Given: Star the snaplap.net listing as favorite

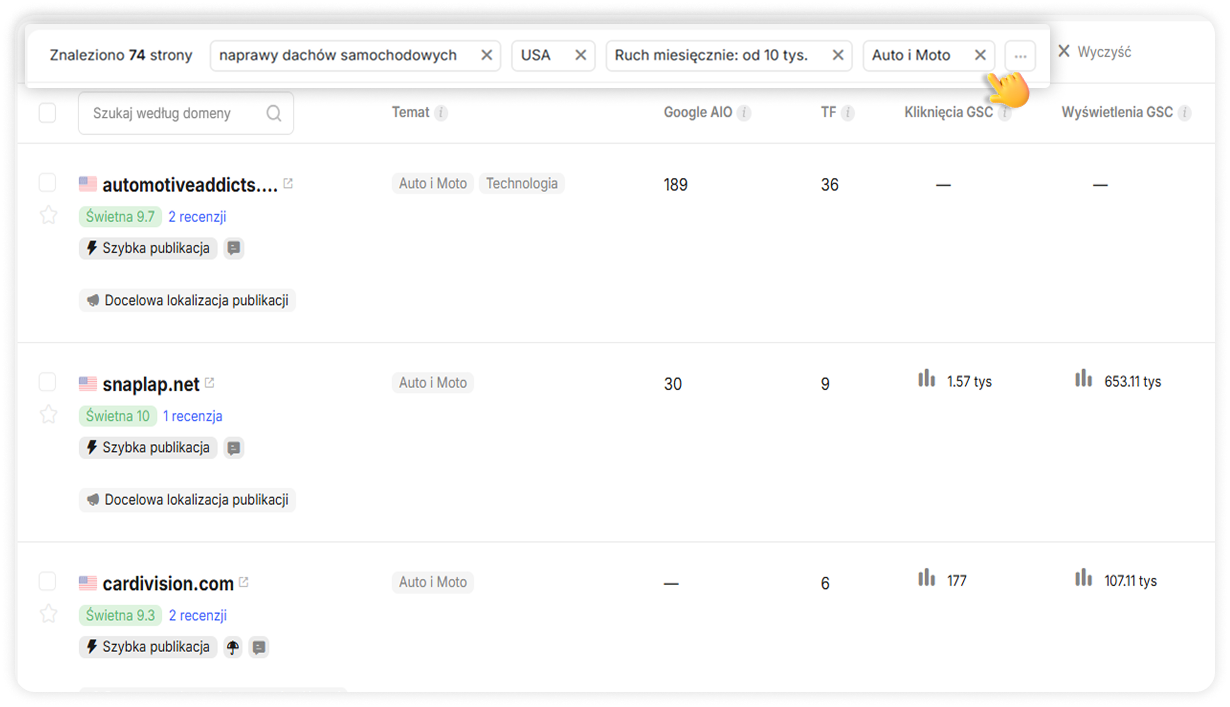Looking at the screenshot, I should (48, 414).
